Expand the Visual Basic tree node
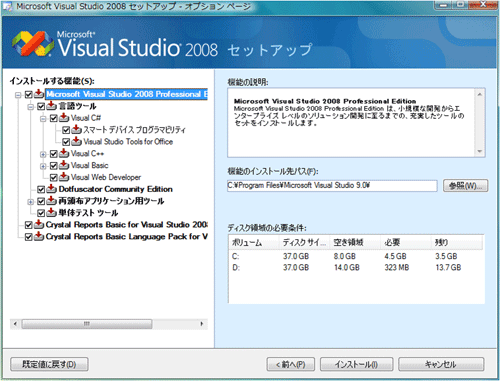The width and height of the screenshot is (500, 381). tap(43, 166)
